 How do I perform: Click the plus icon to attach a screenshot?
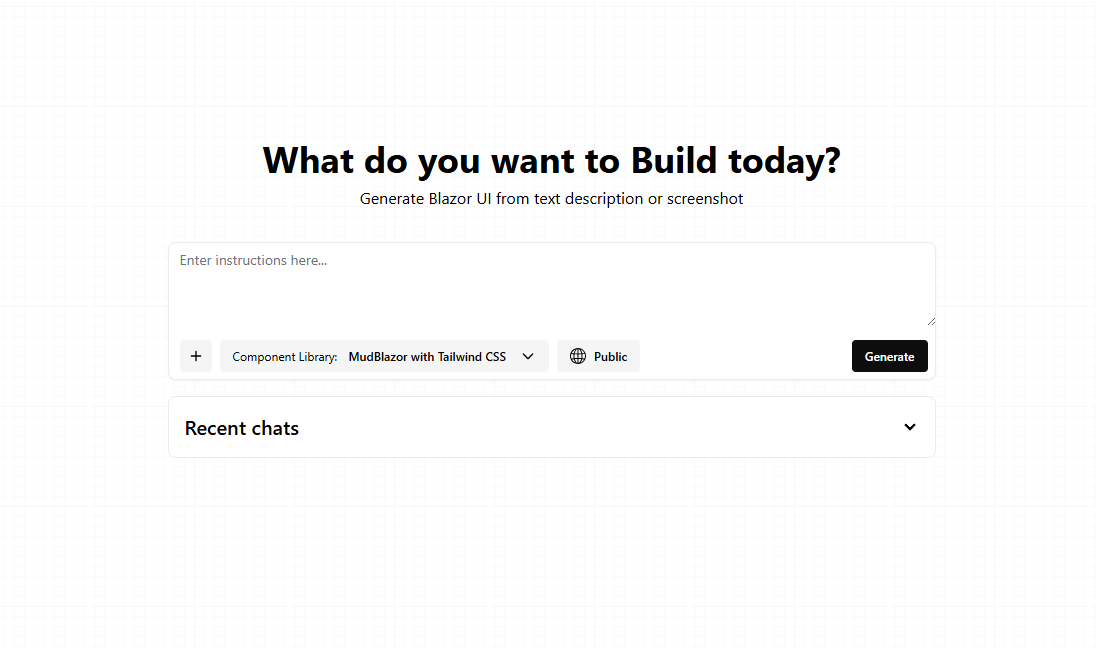tap(195, 356)
